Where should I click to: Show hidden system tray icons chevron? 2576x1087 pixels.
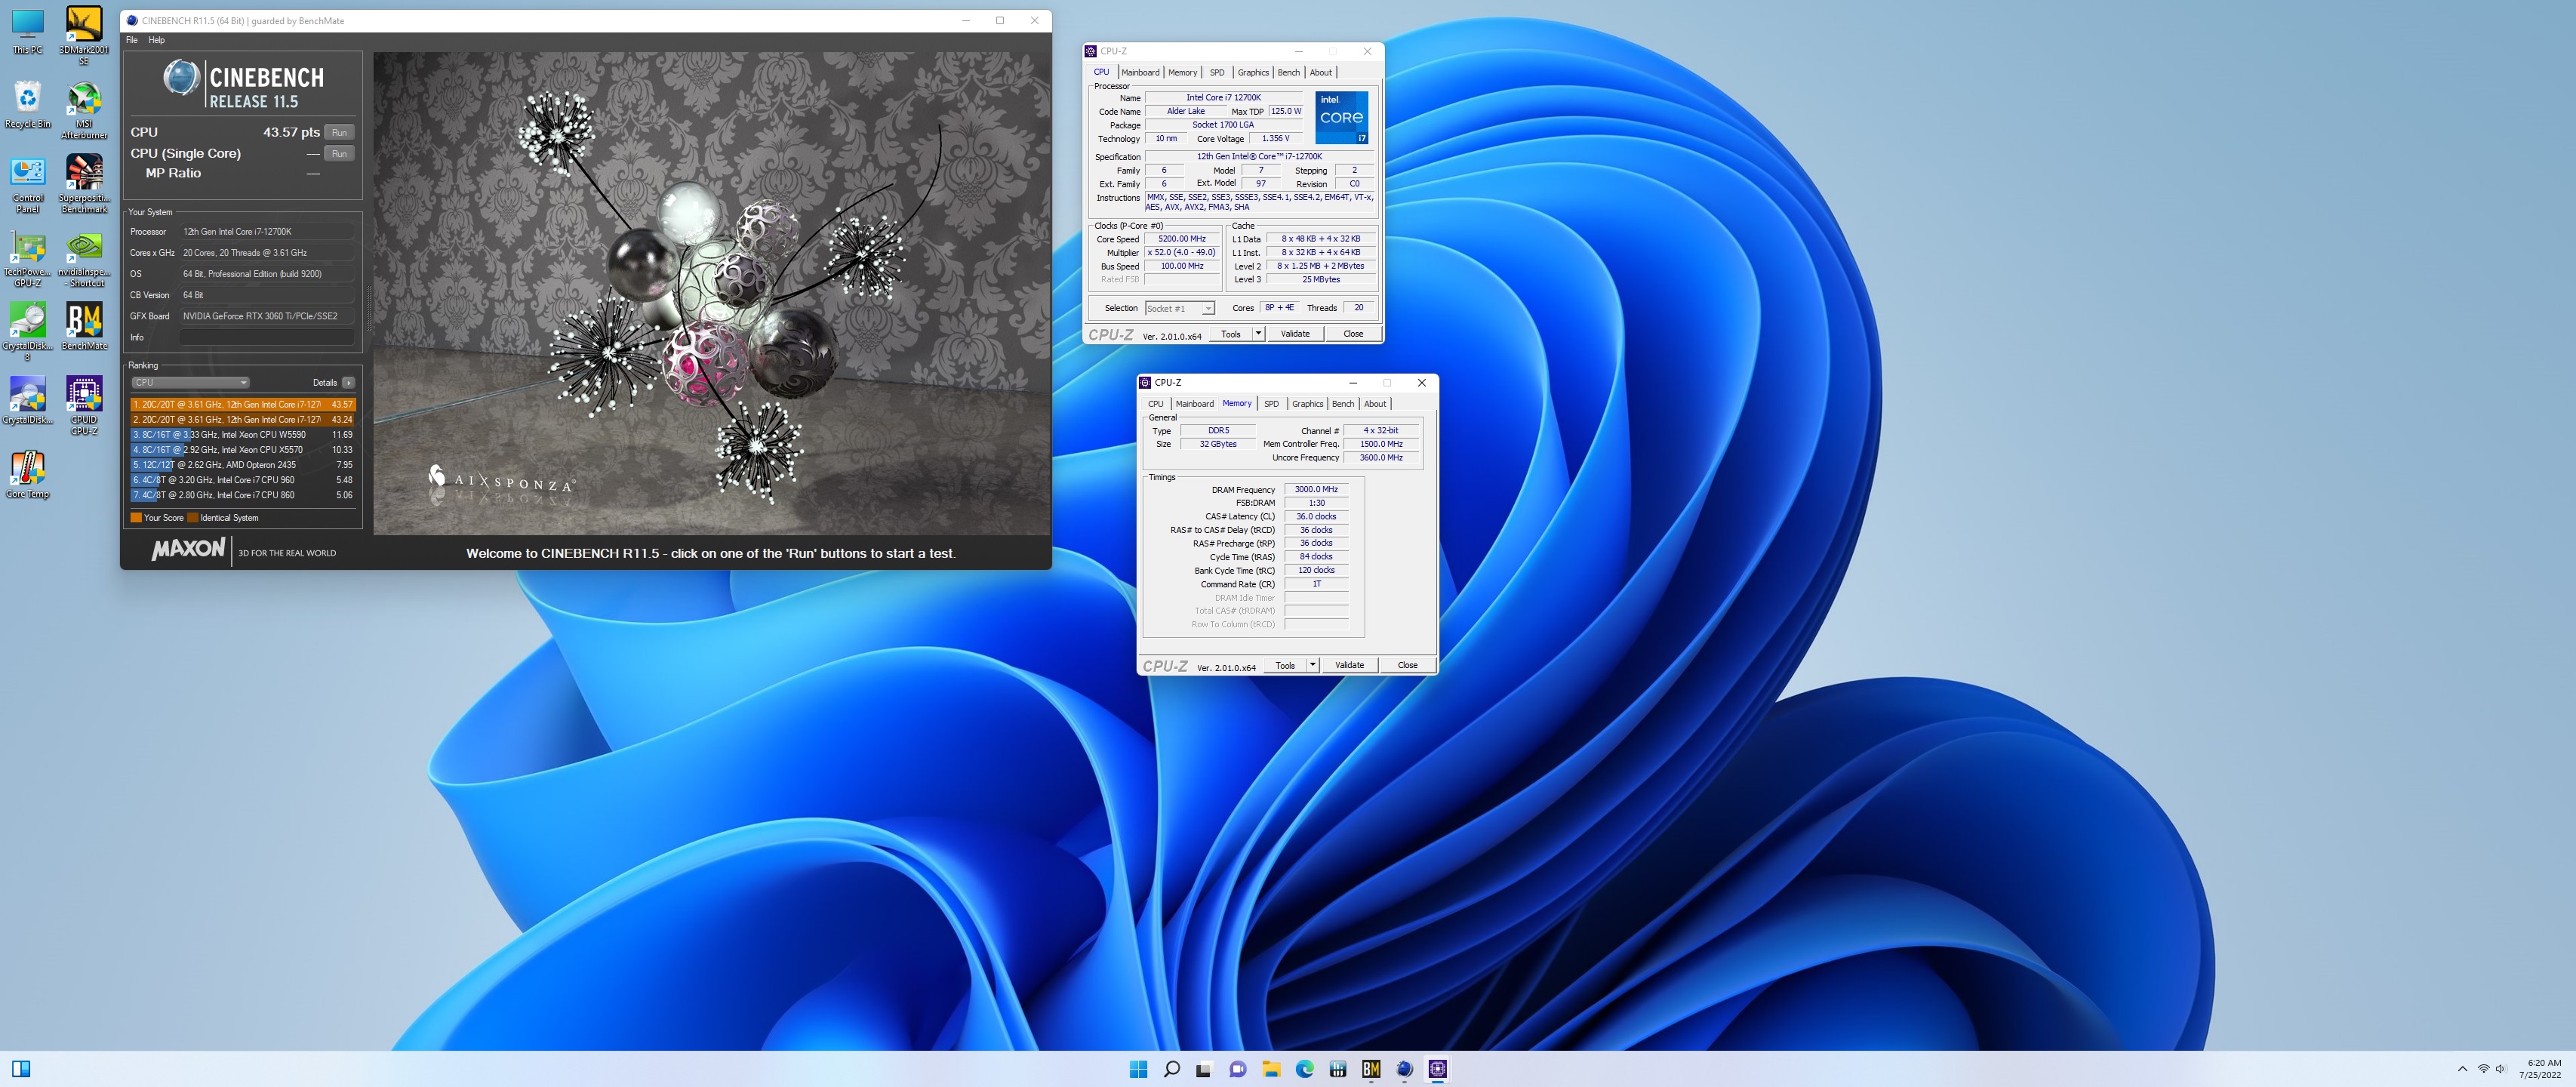(2462, 1069)
